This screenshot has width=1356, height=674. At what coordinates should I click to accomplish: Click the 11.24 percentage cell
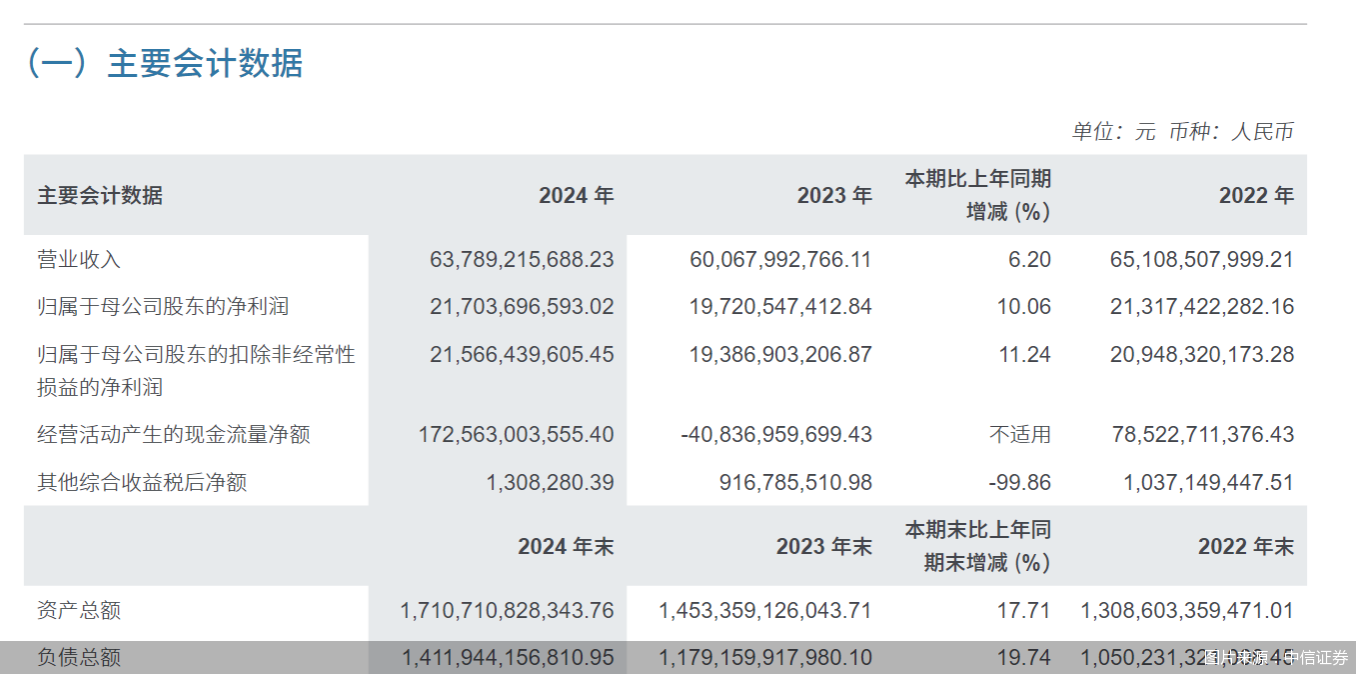[x=1024, y=354]
